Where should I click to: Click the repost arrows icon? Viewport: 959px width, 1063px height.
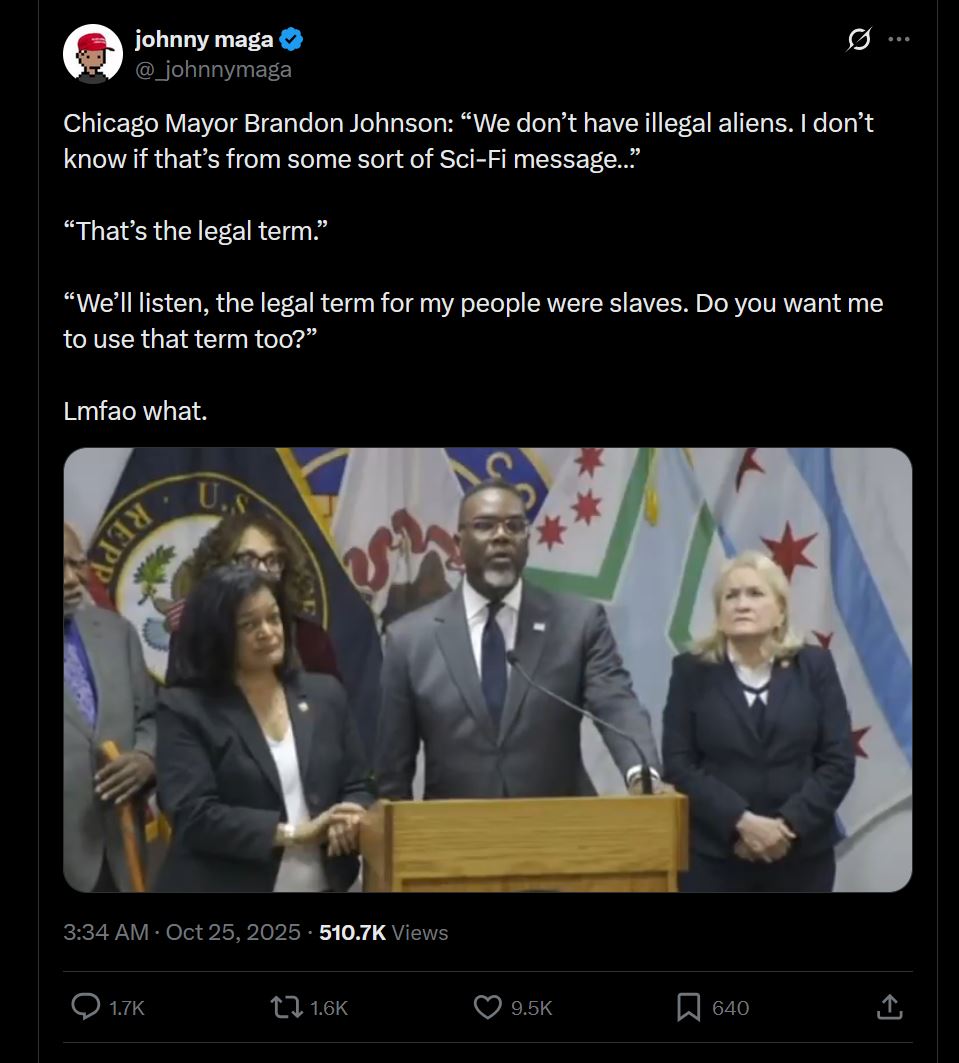pos(287,1007)
